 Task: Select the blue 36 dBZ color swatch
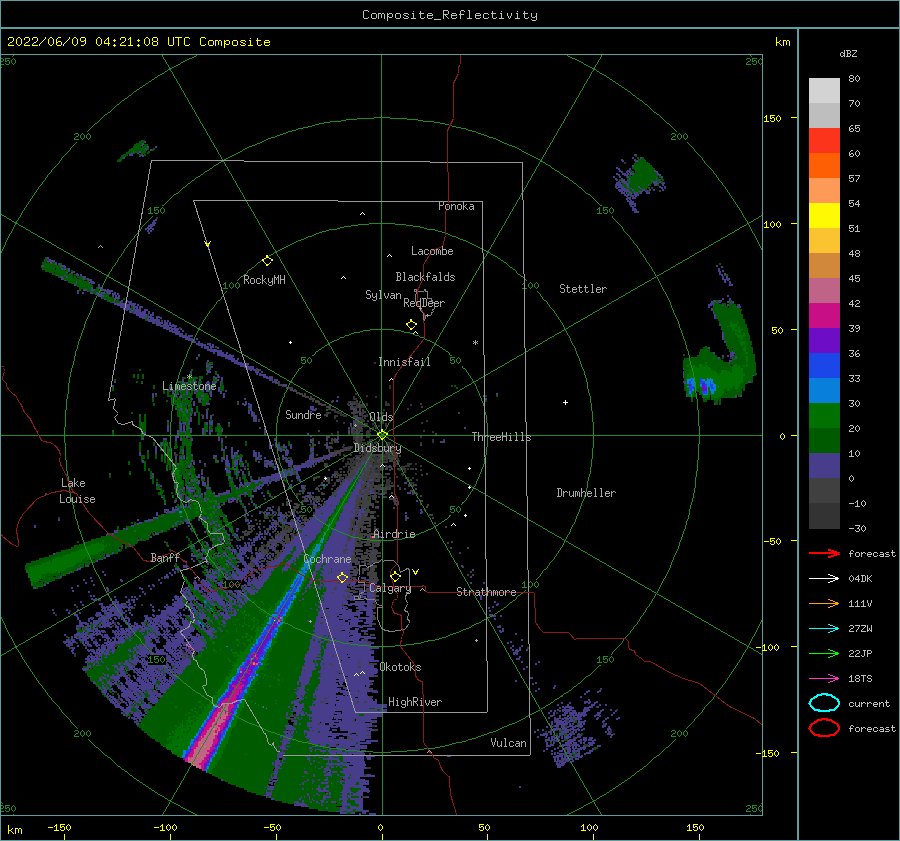[824, 366]
